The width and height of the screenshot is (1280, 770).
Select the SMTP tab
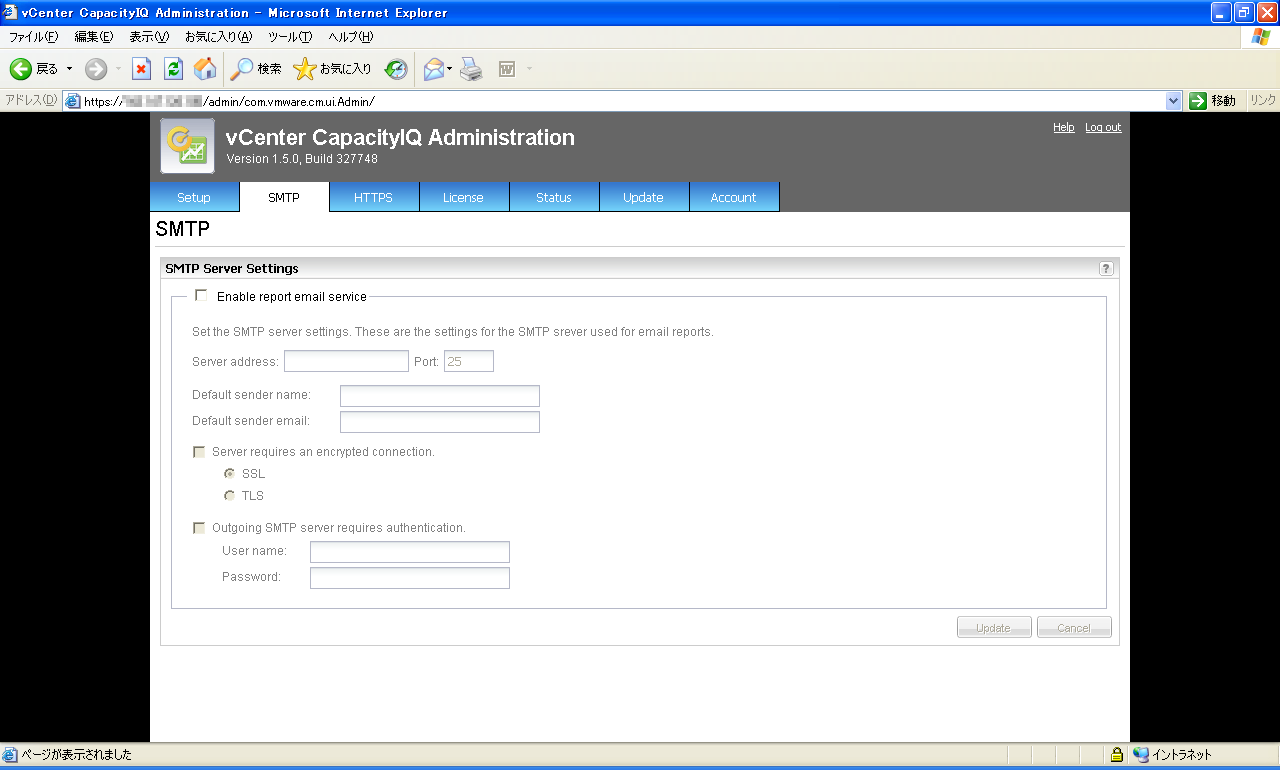click(284, 197)
